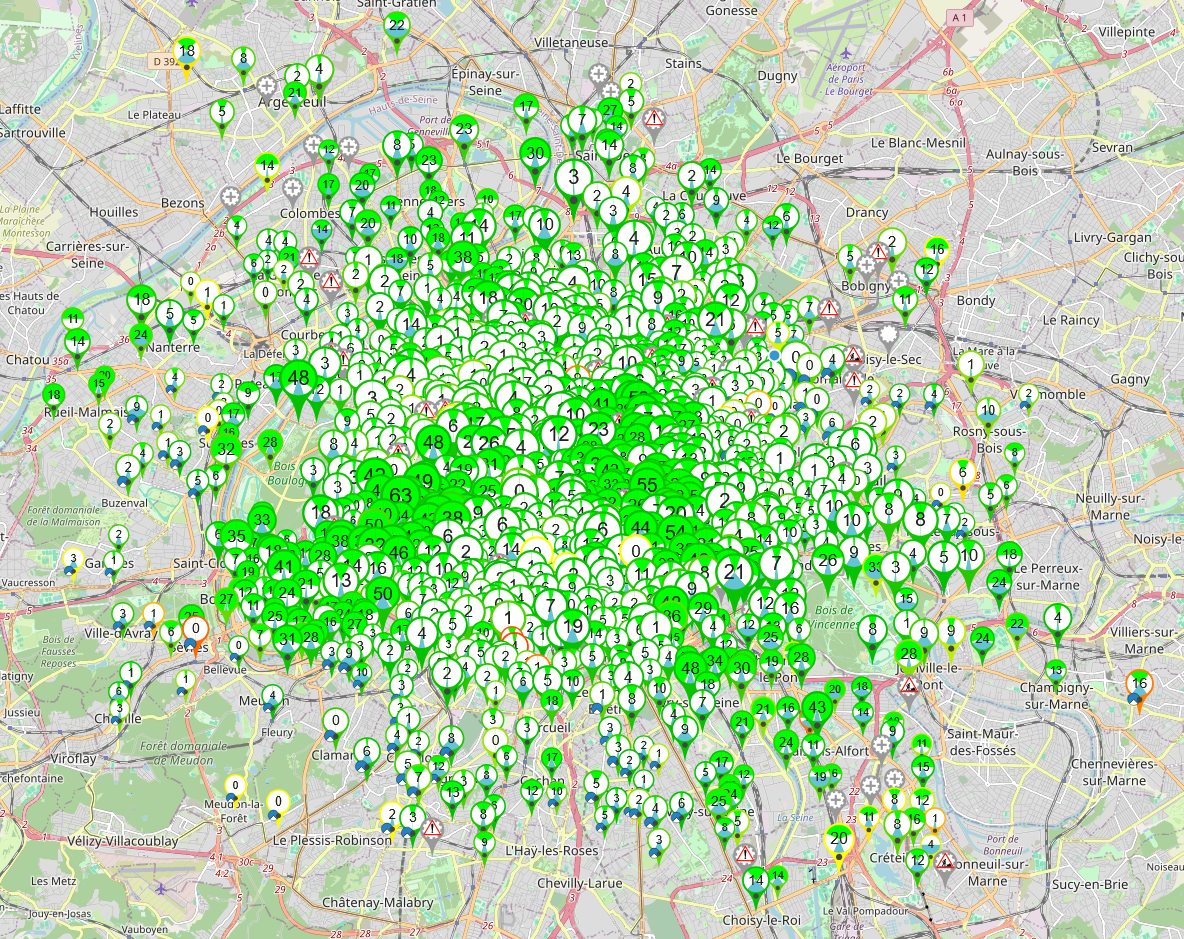1184x939 pixels.
Task: Select the roadwork warning marker at Bonneuil-sur-Marne
Action: [x=945, y=861]
